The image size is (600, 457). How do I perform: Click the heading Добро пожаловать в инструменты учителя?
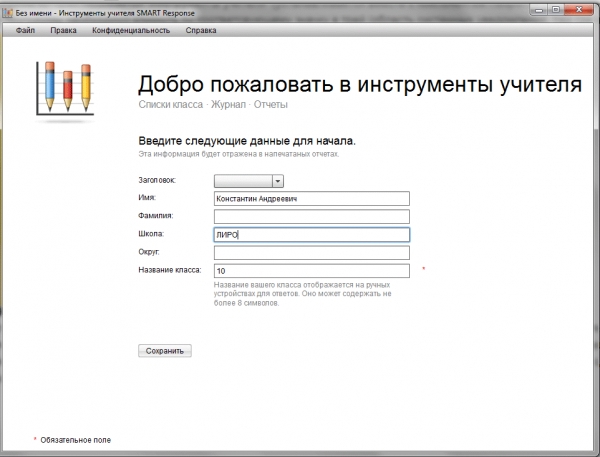(x=360, y=85)
